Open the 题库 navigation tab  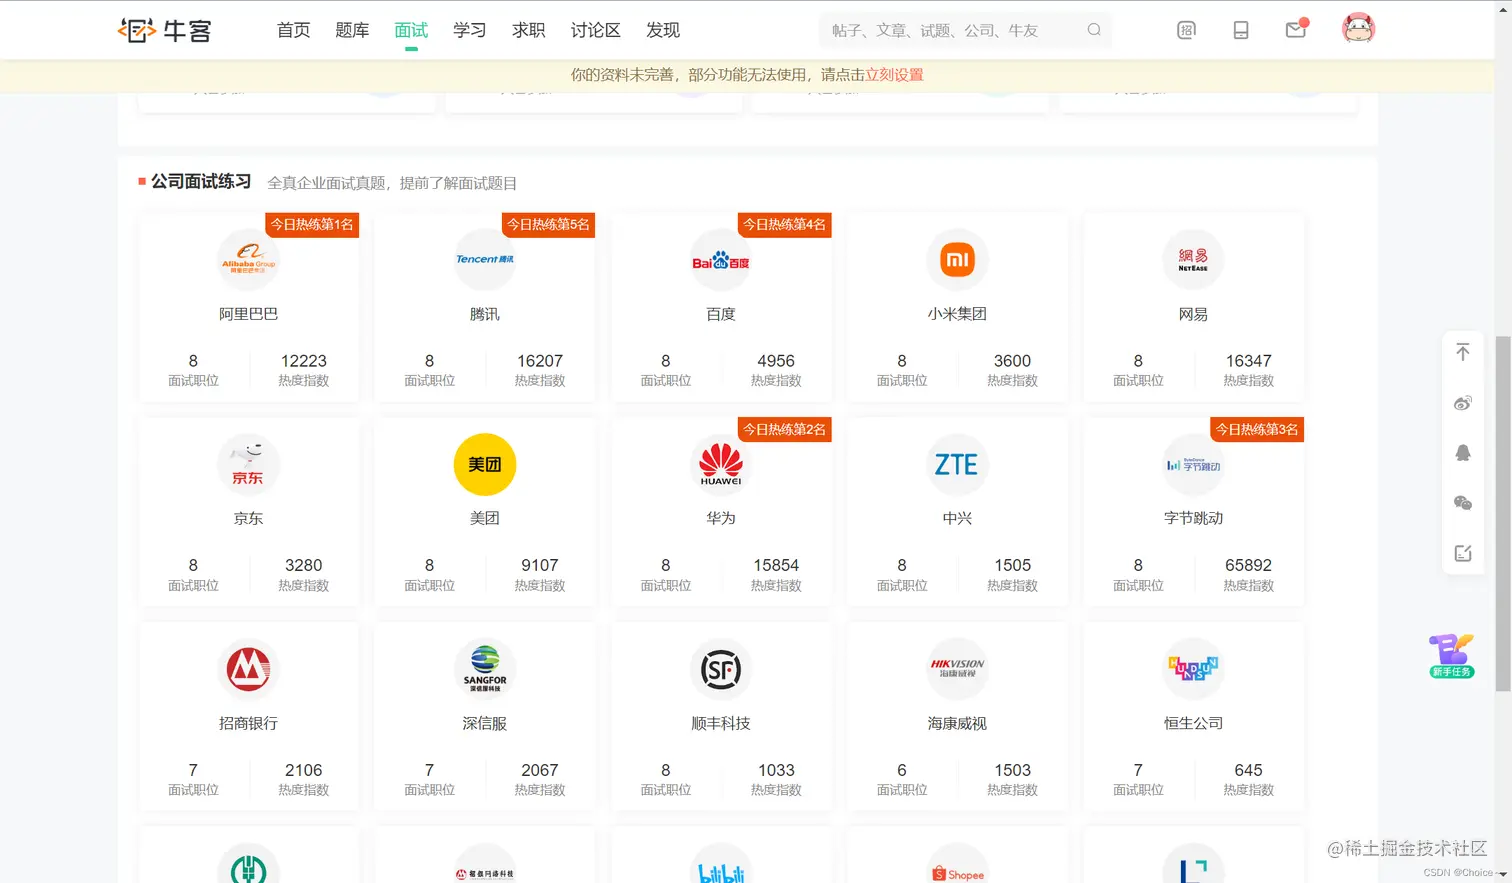[352, 30]
